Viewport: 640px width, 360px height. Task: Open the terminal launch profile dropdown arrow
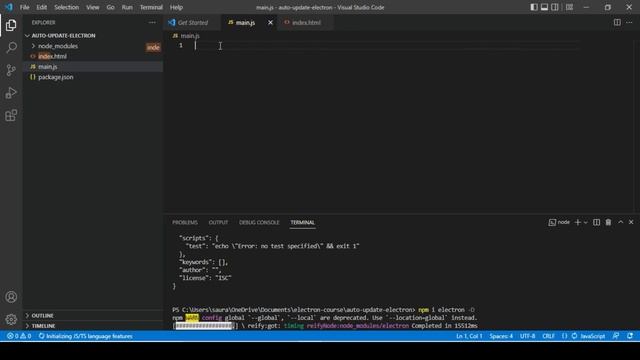(x=586, y=222)
